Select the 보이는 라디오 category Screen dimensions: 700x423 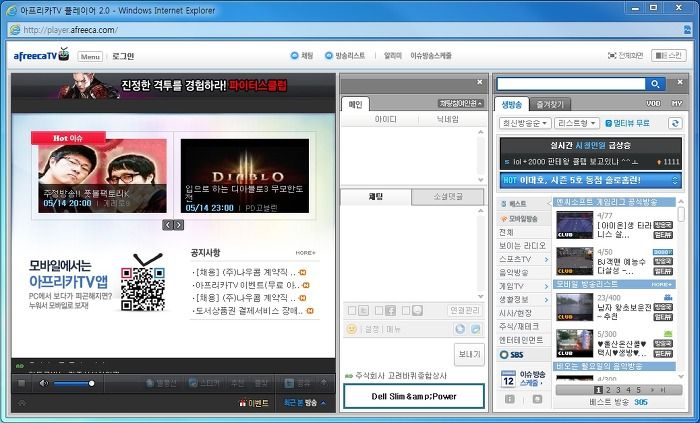[522, 246]
